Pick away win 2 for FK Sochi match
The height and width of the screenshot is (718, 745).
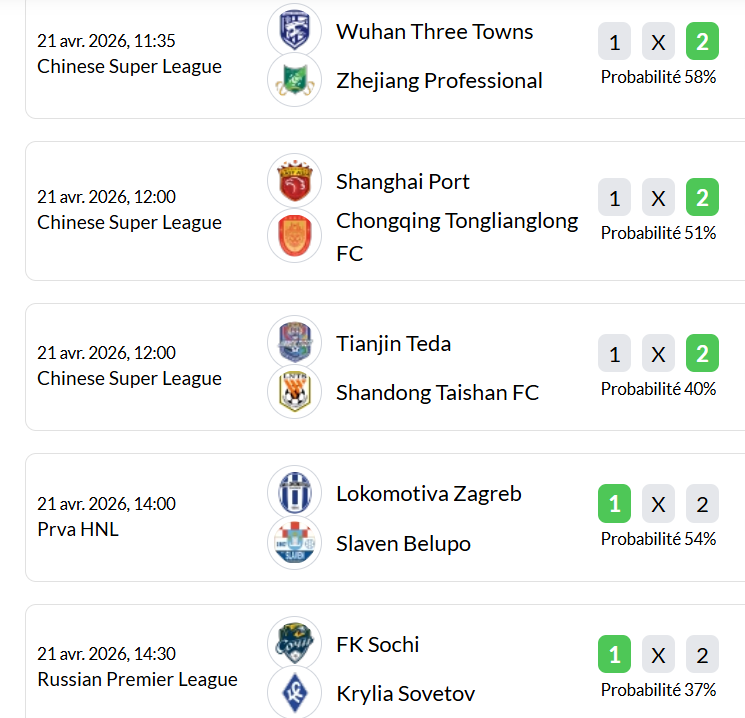coord(702,655)
